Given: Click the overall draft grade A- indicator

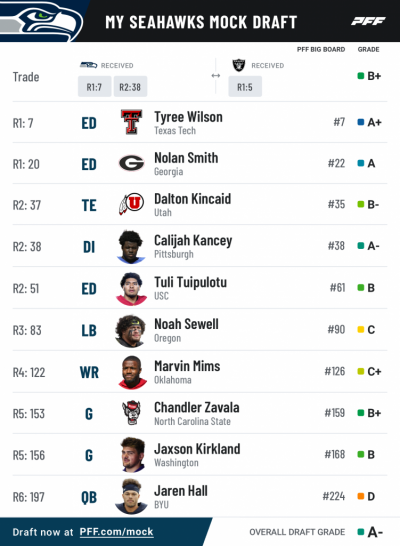Looking at the screenshot, I should pos(370,532).
